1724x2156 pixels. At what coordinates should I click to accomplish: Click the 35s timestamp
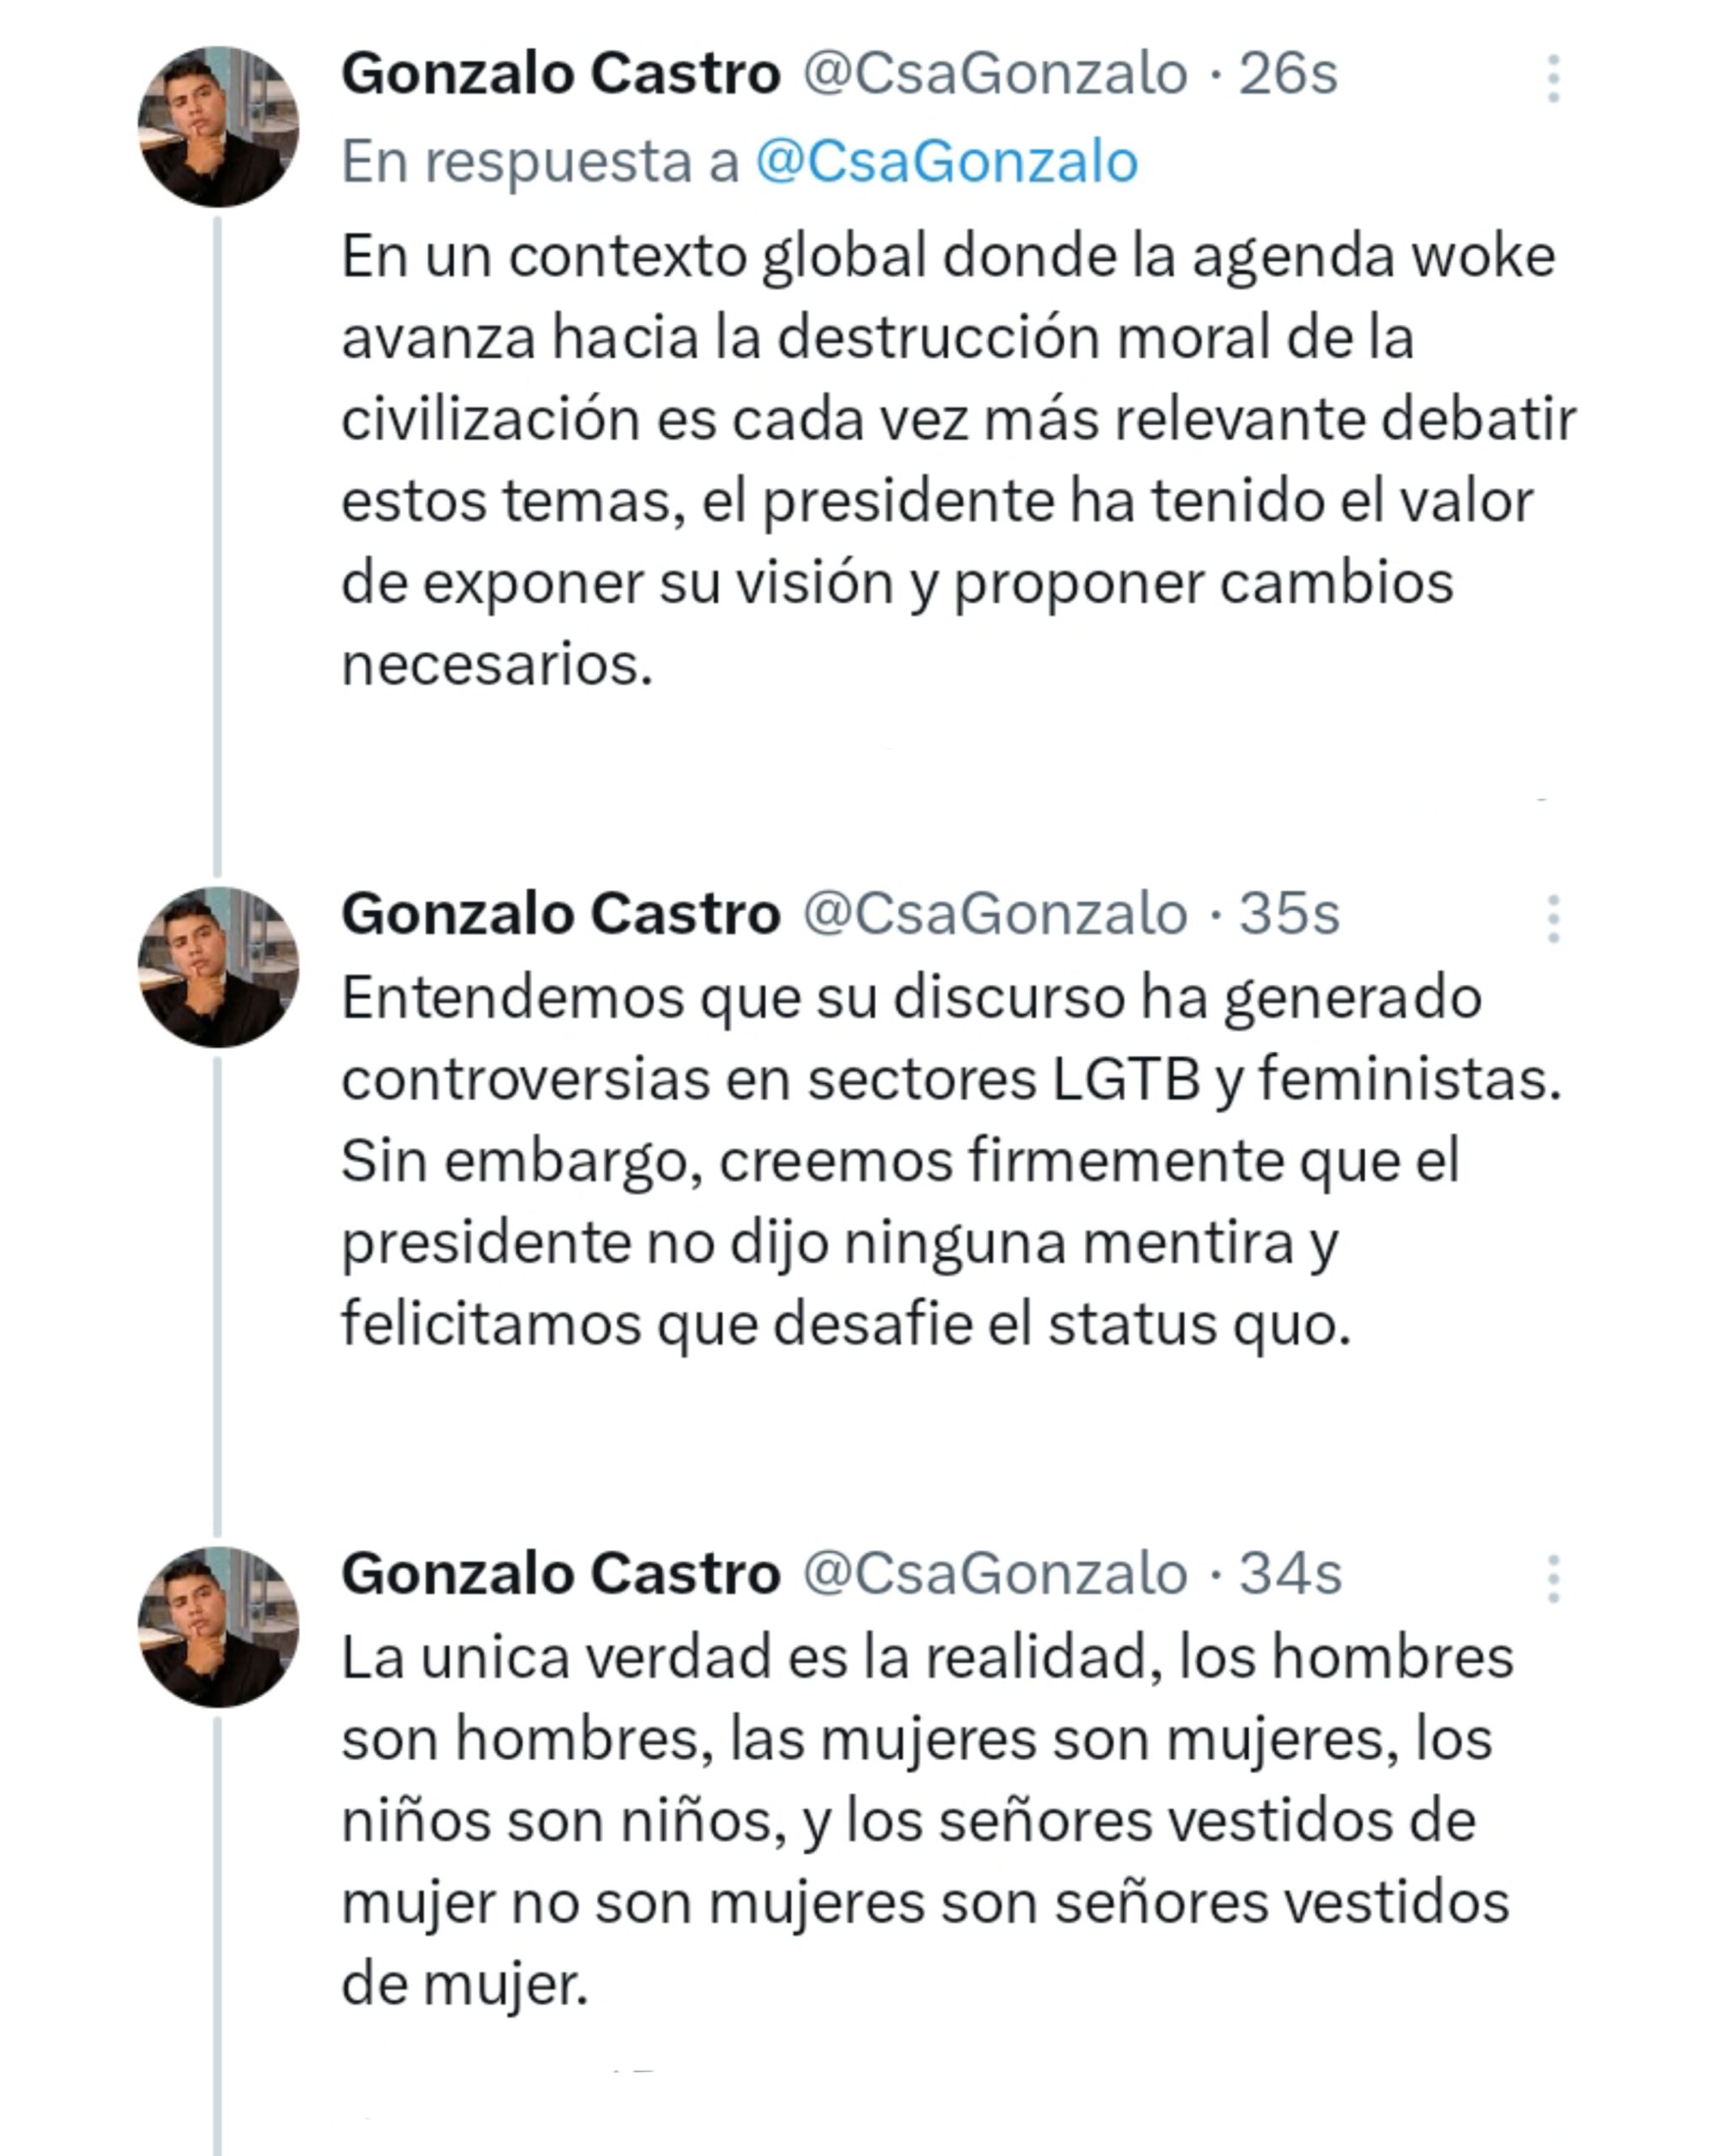(1289, 914)
